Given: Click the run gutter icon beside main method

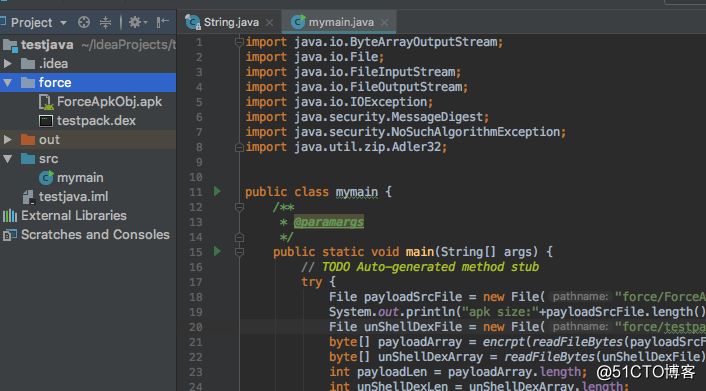Looking at the screenshot, I should coord(217,251).
